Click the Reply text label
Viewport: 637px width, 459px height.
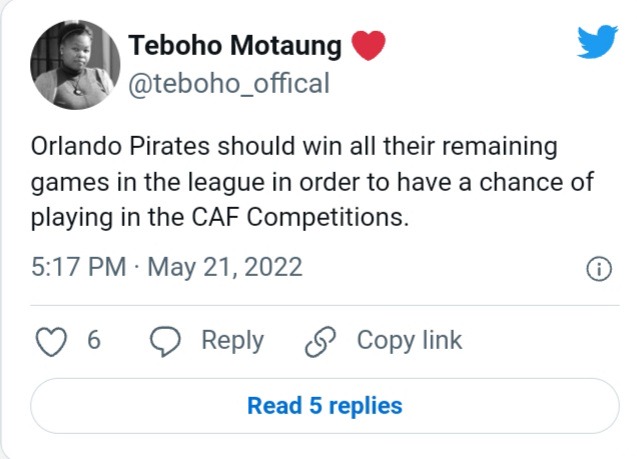click(232, 341)
